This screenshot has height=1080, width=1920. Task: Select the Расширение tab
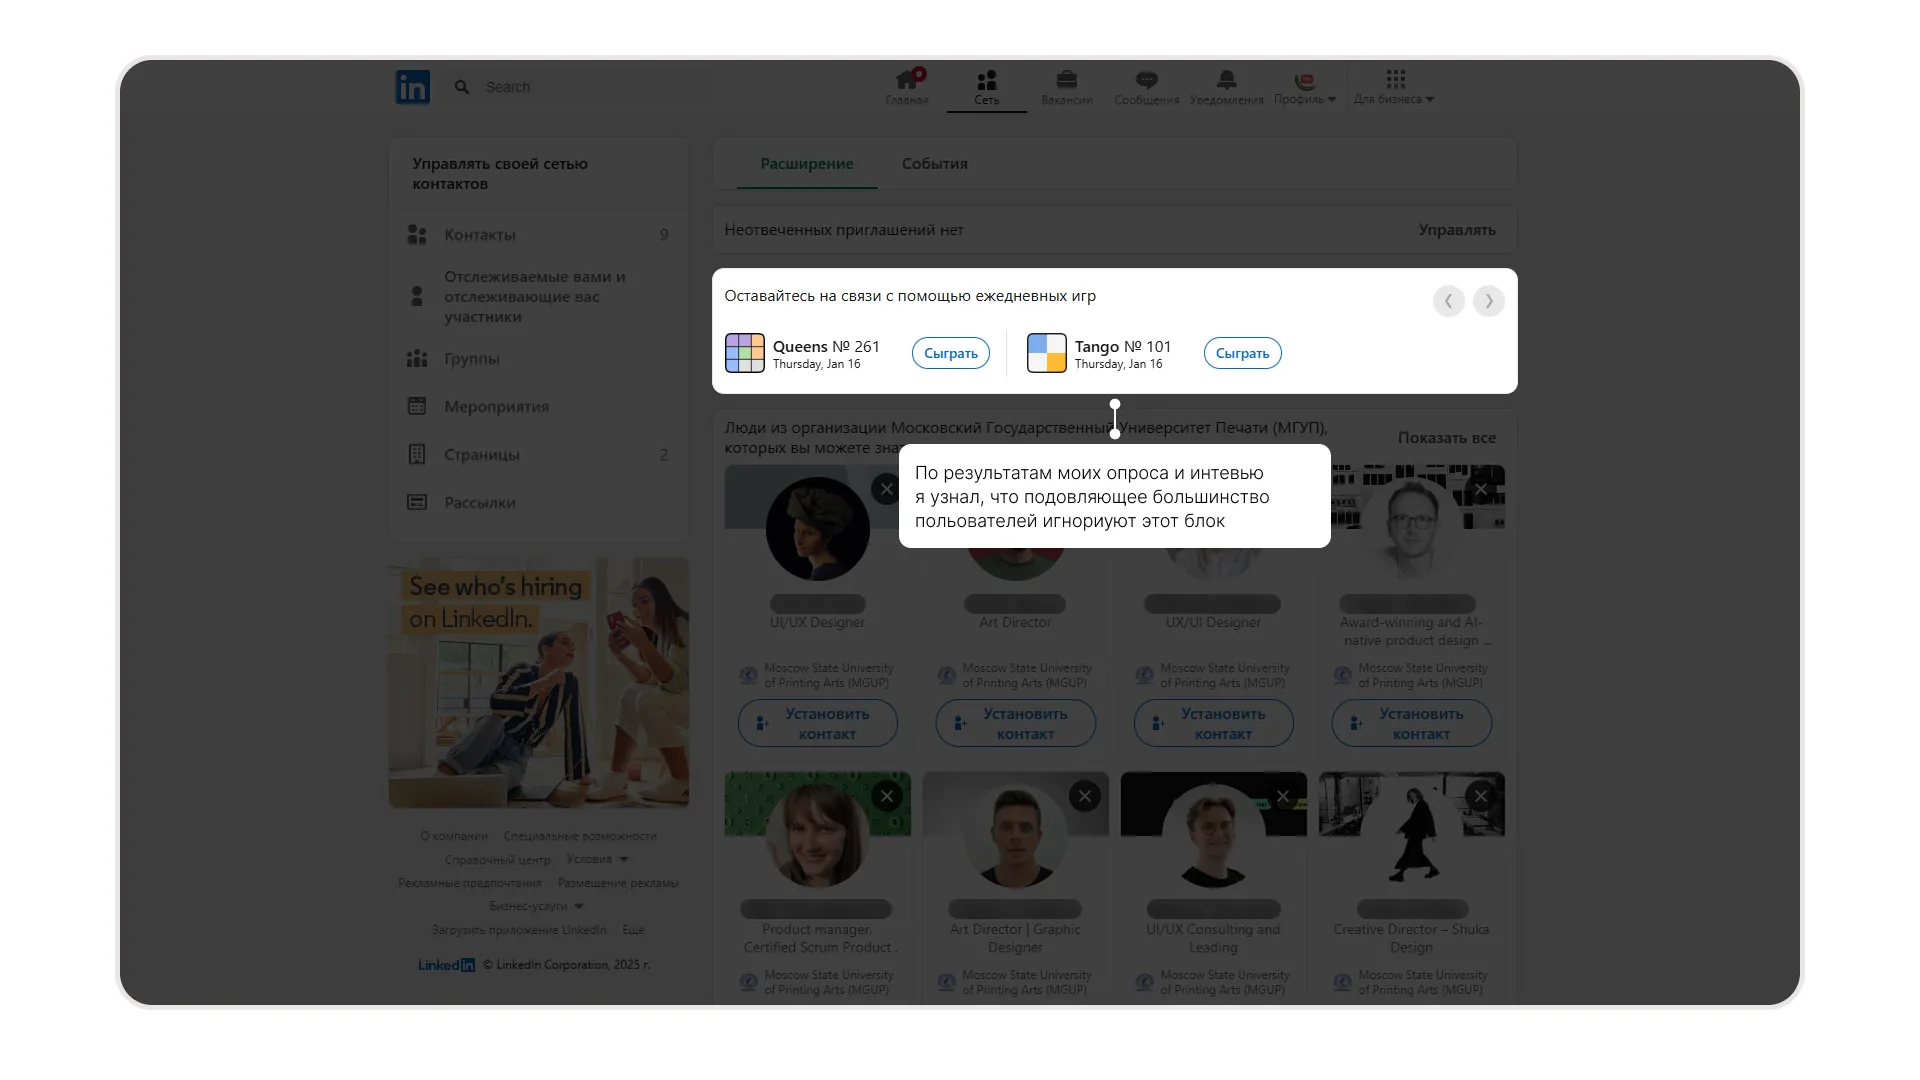tap(806, 164)
